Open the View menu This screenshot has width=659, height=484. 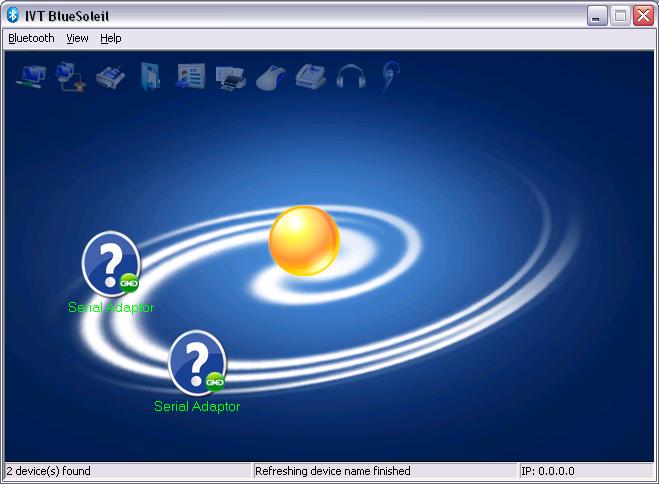point(77,38)
